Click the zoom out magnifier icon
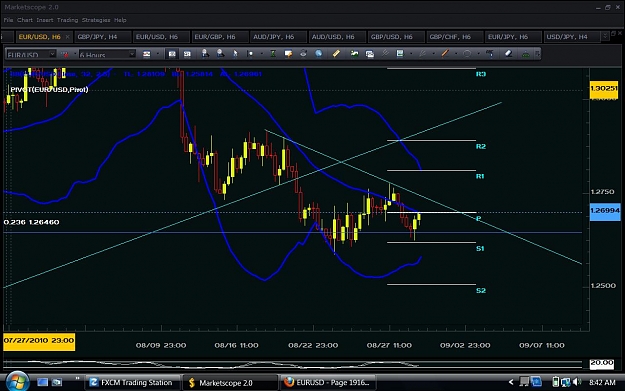The image size is (625, 391). tap(220, 53)
